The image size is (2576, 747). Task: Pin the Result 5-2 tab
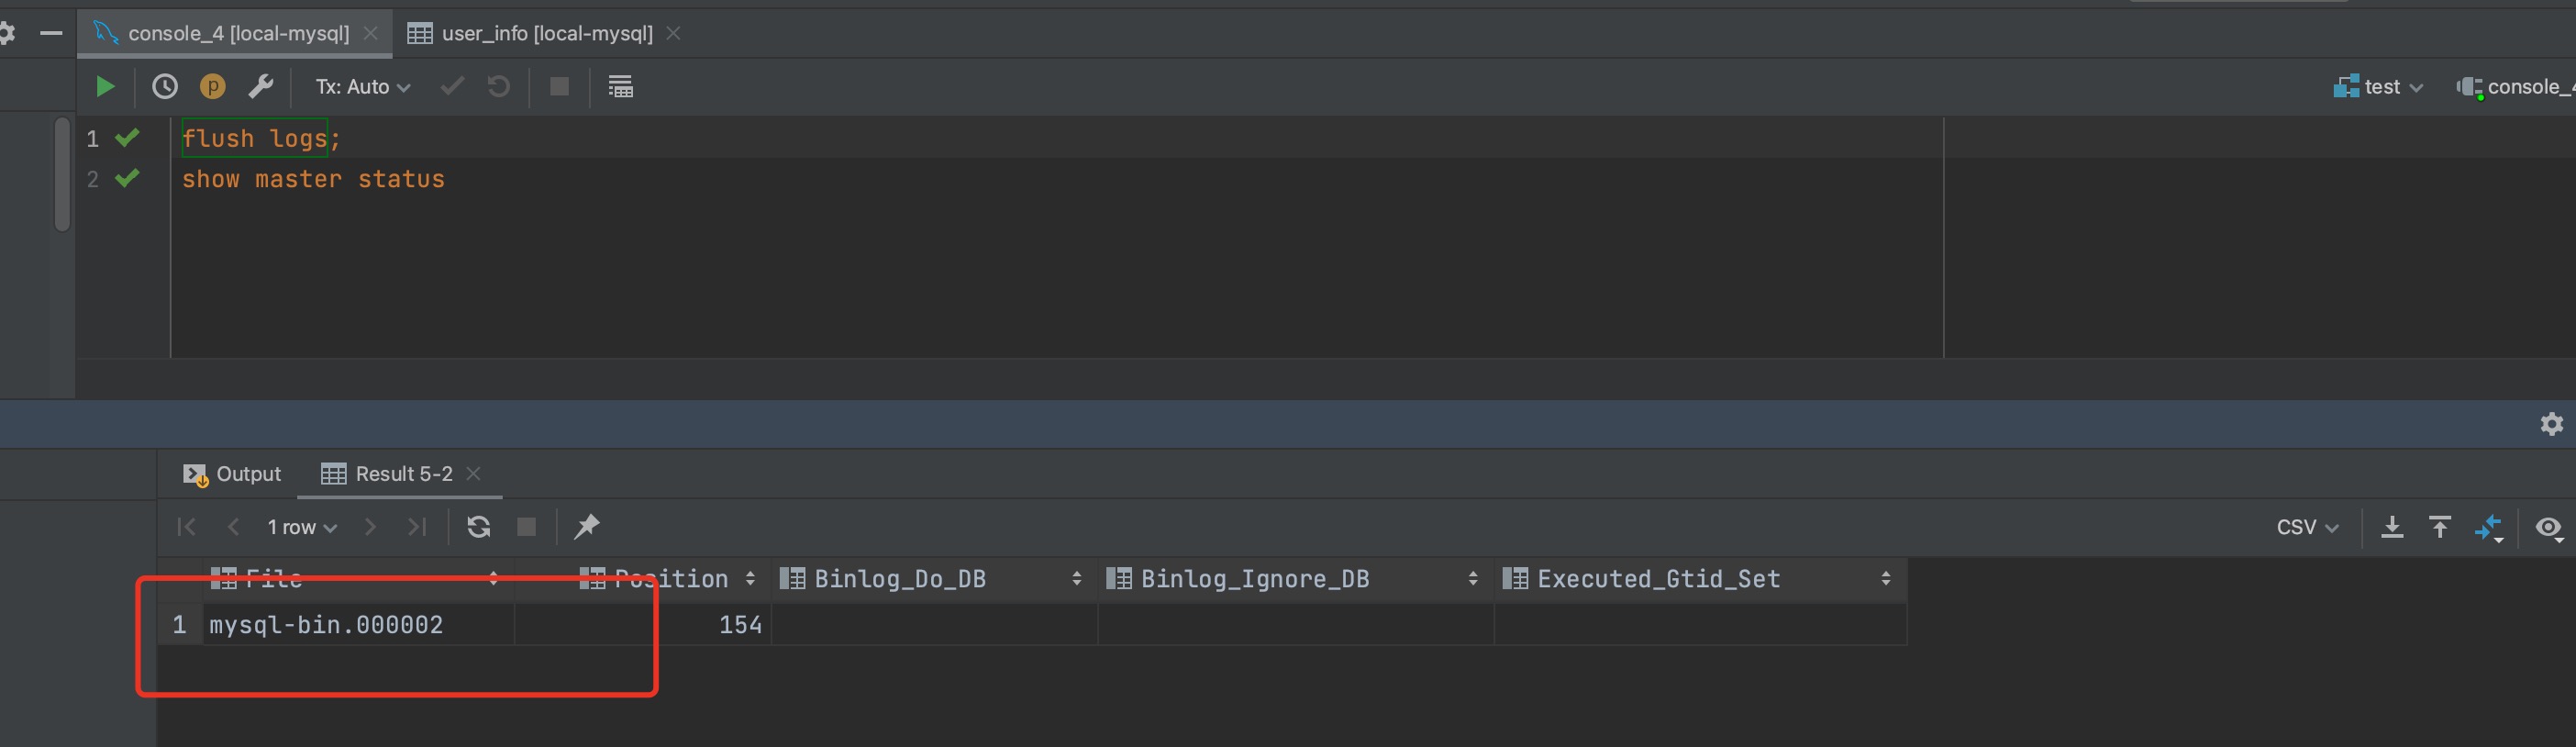click(587, 526)
